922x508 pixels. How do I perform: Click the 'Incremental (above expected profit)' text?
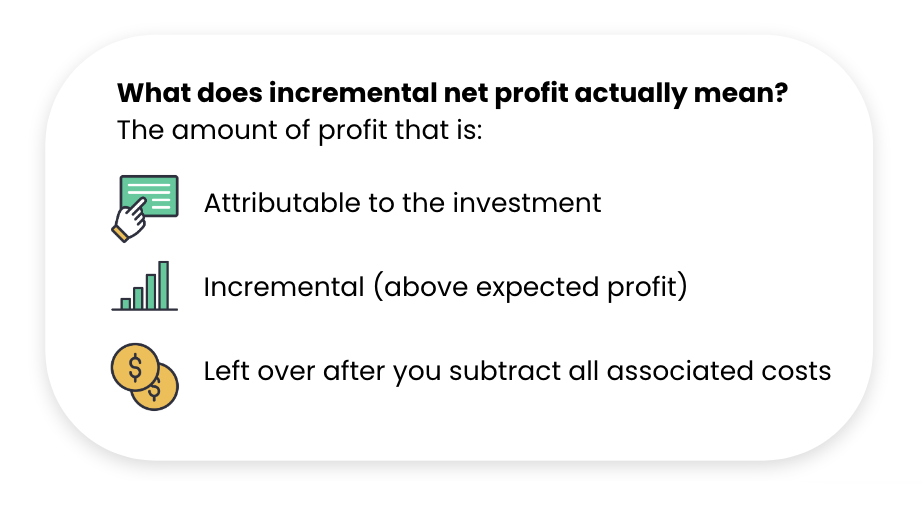click(445, 288)
